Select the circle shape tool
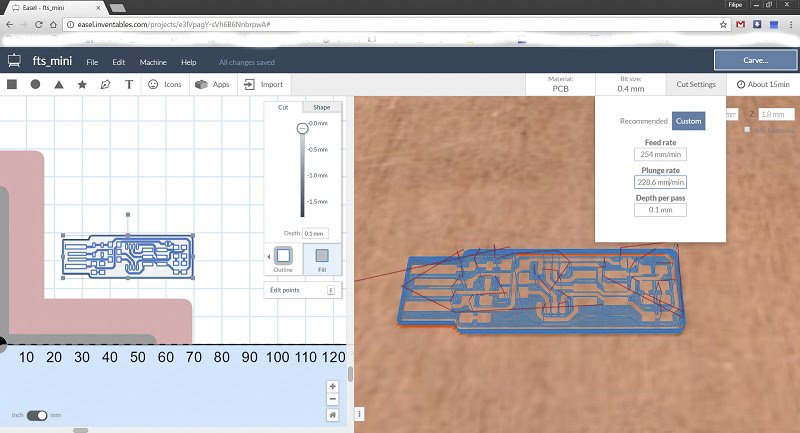 [35, 84]
